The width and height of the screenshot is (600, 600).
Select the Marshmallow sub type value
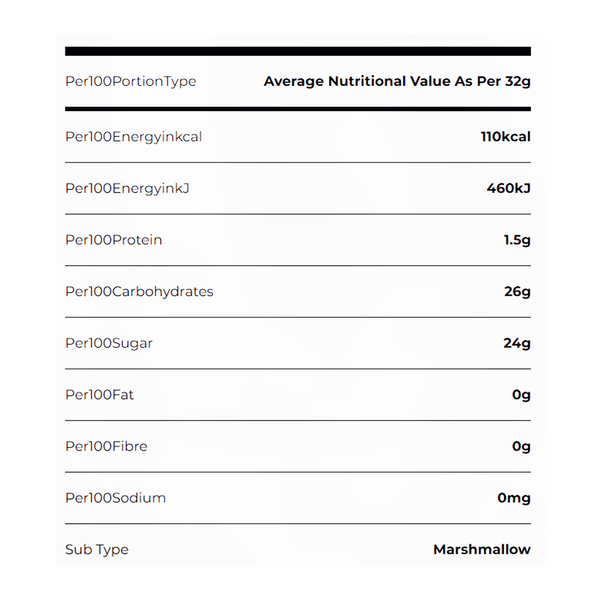click(x=482, y=549)
